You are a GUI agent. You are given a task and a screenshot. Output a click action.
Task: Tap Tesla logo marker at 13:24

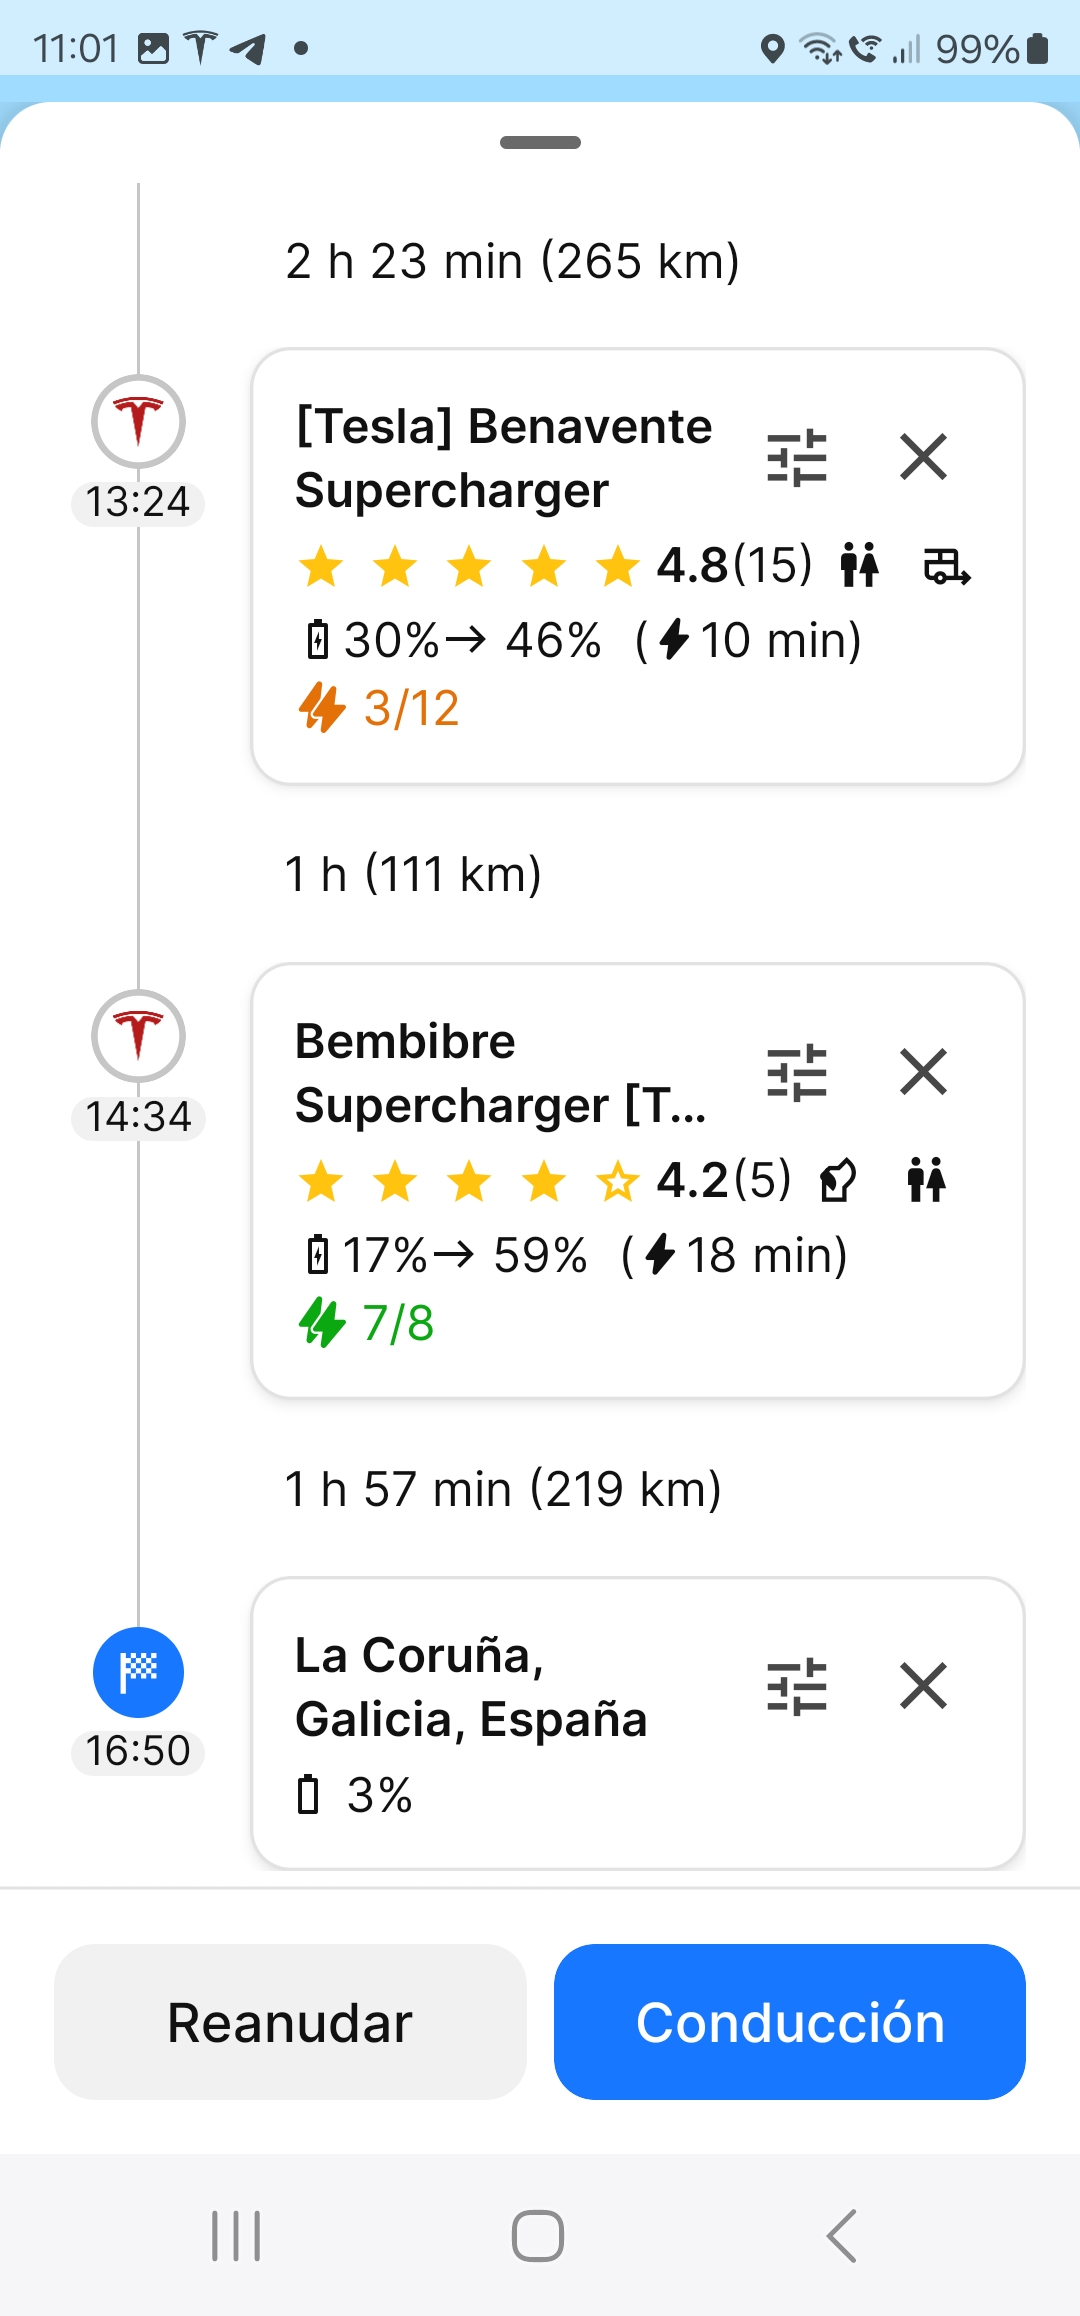click(138, 421)
